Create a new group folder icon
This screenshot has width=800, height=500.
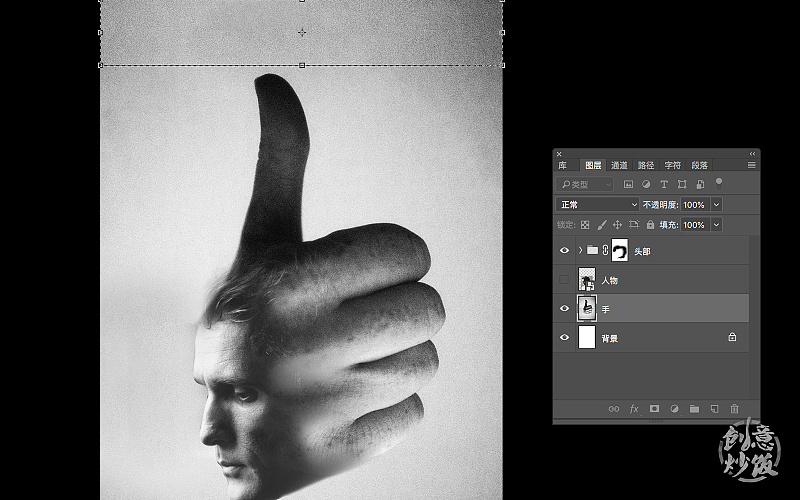[x=694, y=409]
